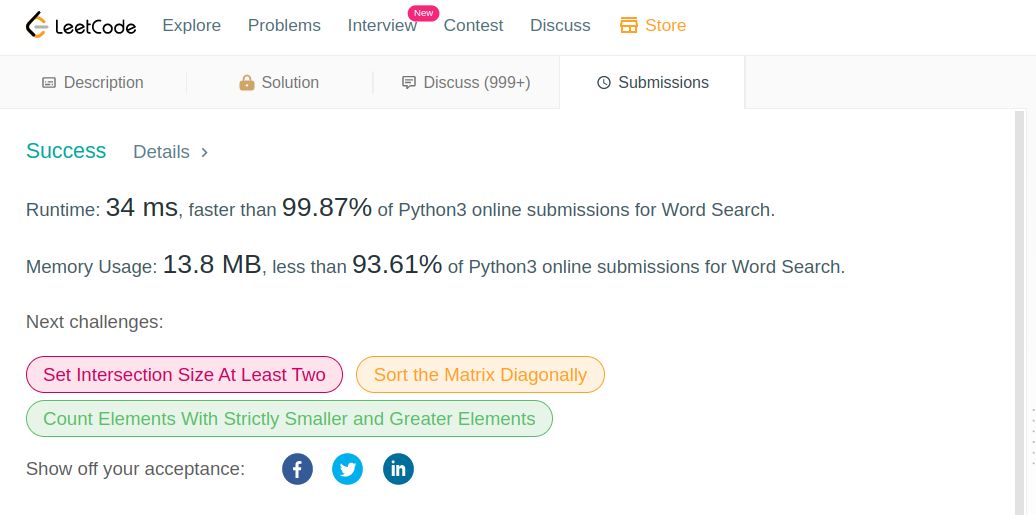Click the Description panel icon

[x=49, y=83]
